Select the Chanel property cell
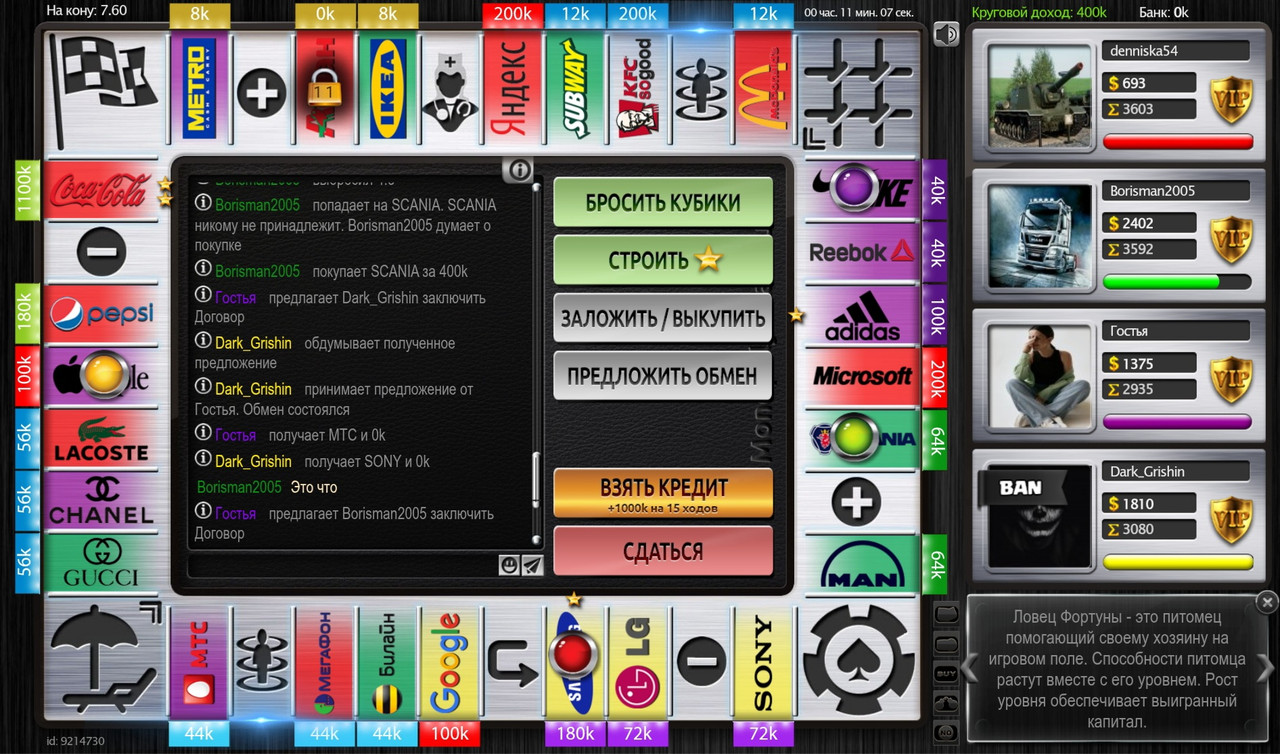The image size is (1280, 754). [x=102, y=502]
